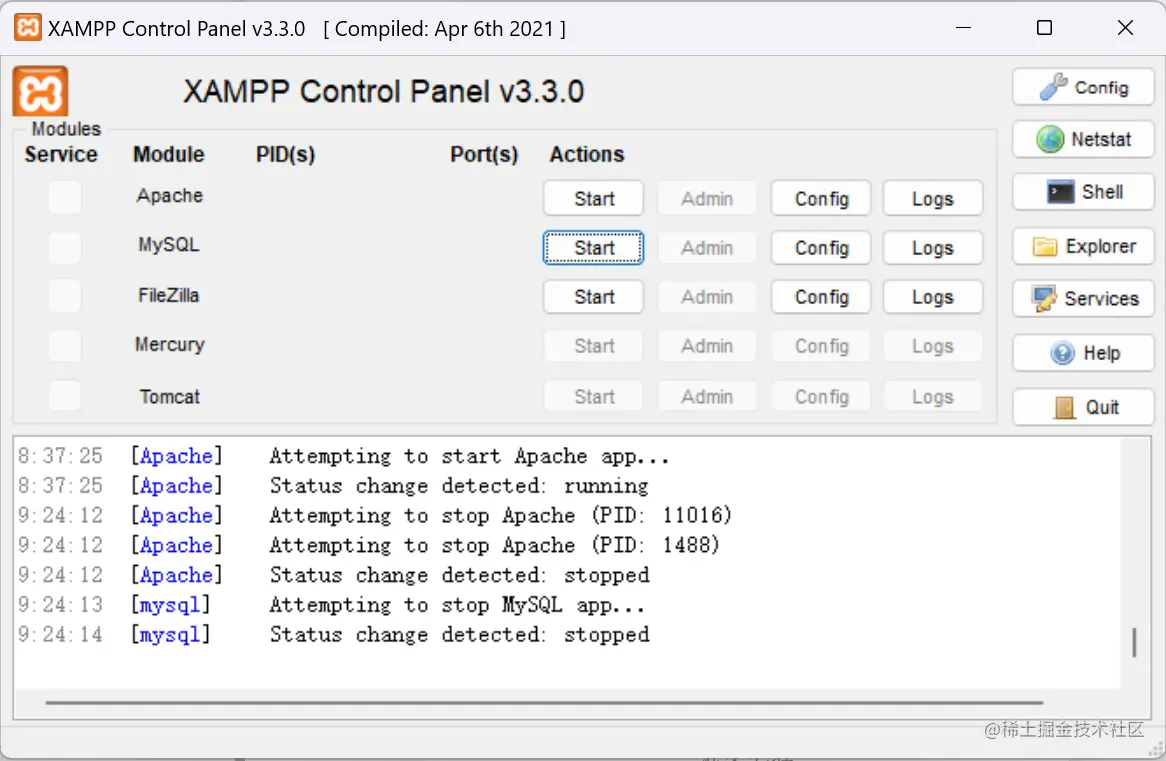Open the Apache Admin button
Screen dimensions: 1166x761
(x=707, y=199)
